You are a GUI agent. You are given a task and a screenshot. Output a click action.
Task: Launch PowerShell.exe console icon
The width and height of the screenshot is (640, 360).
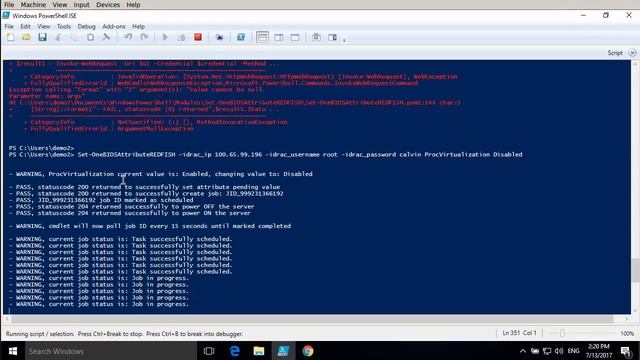point(241,37)
